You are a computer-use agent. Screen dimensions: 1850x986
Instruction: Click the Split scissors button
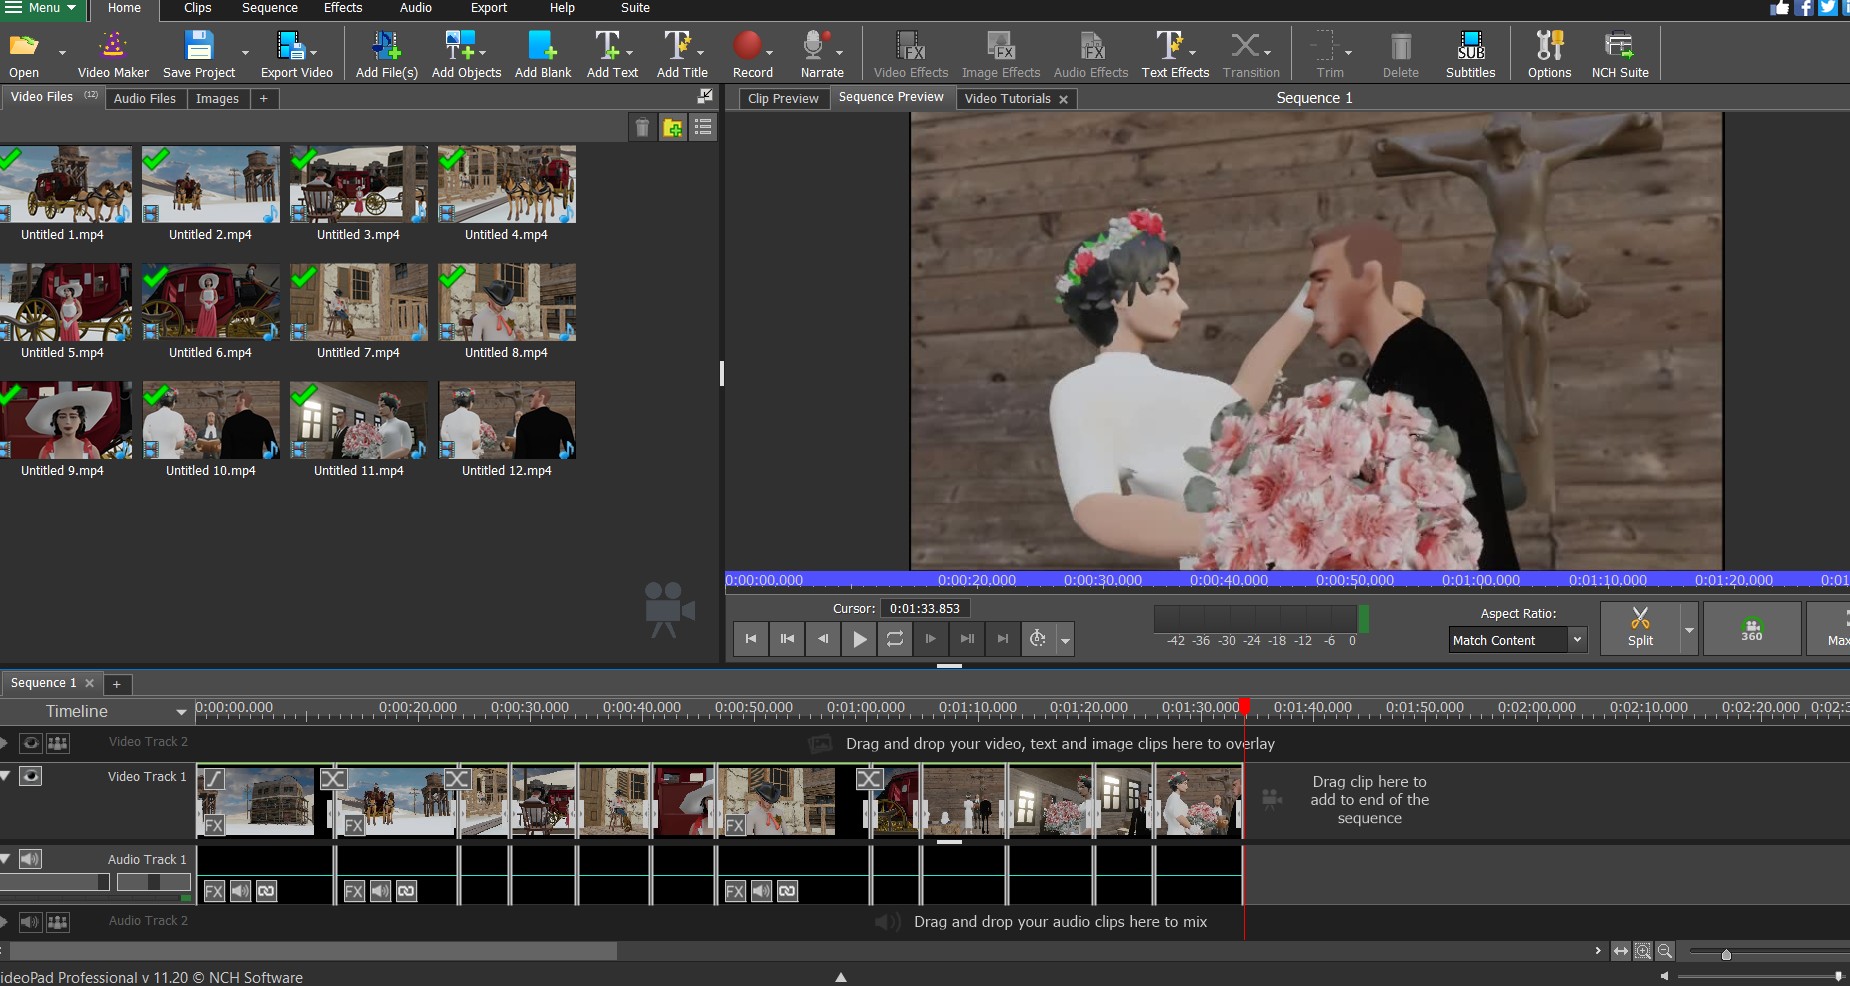(x=1640, y=628)
